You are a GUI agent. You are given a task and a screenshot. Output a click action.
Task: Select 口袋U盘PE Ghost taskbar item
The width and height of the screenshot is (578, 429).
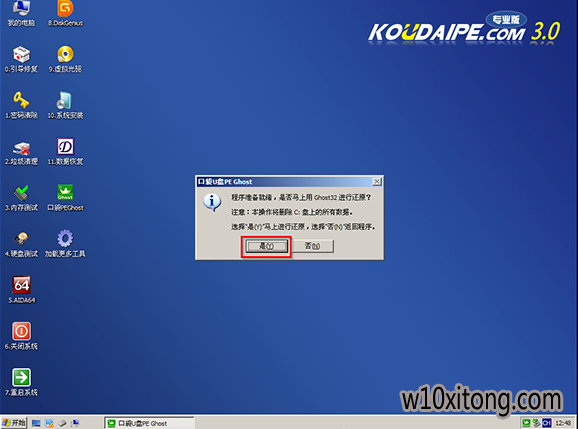tap(149, 423)
